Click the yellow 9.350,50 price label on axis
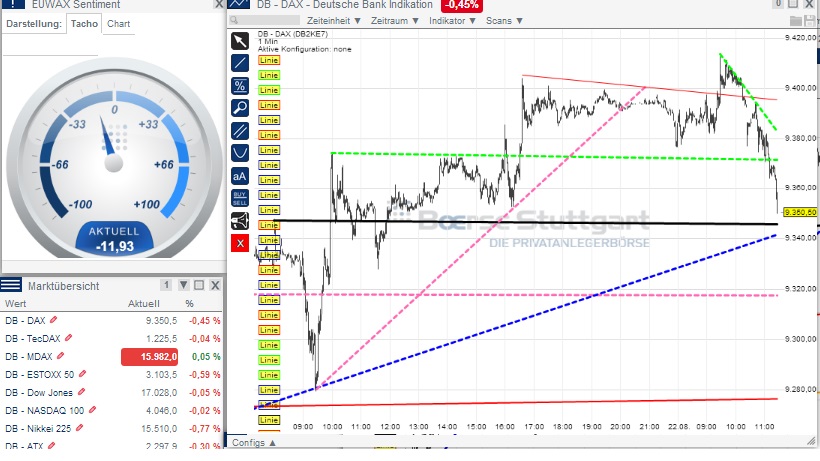Viewport: 820px width, 461px height. [x=801, y=212]
